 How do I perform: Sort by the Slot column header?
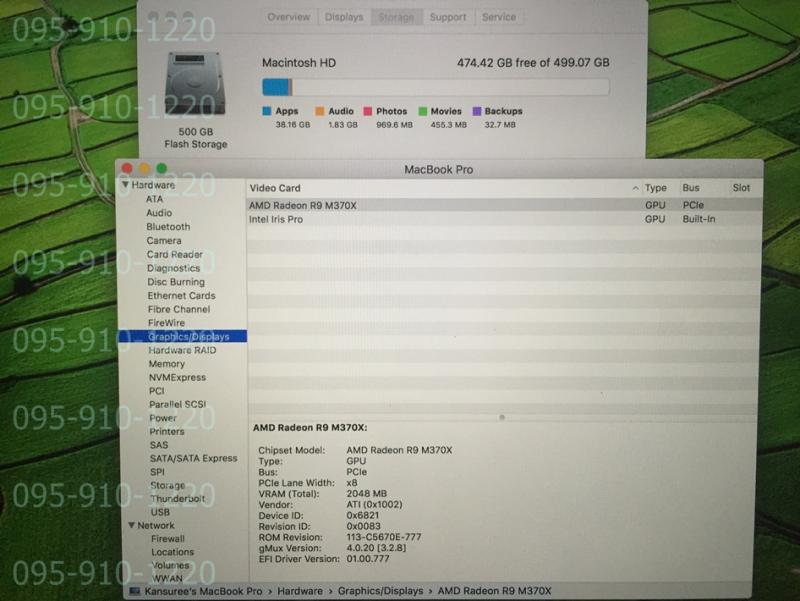741,188
